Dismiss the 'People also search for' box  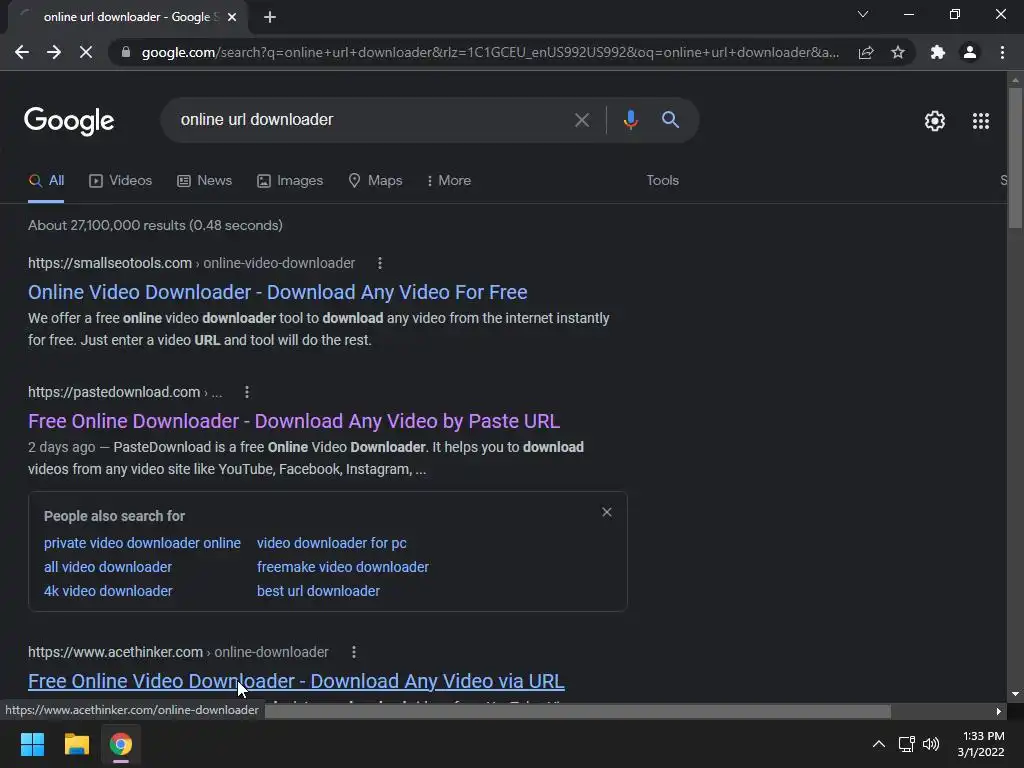click(607, 512)
